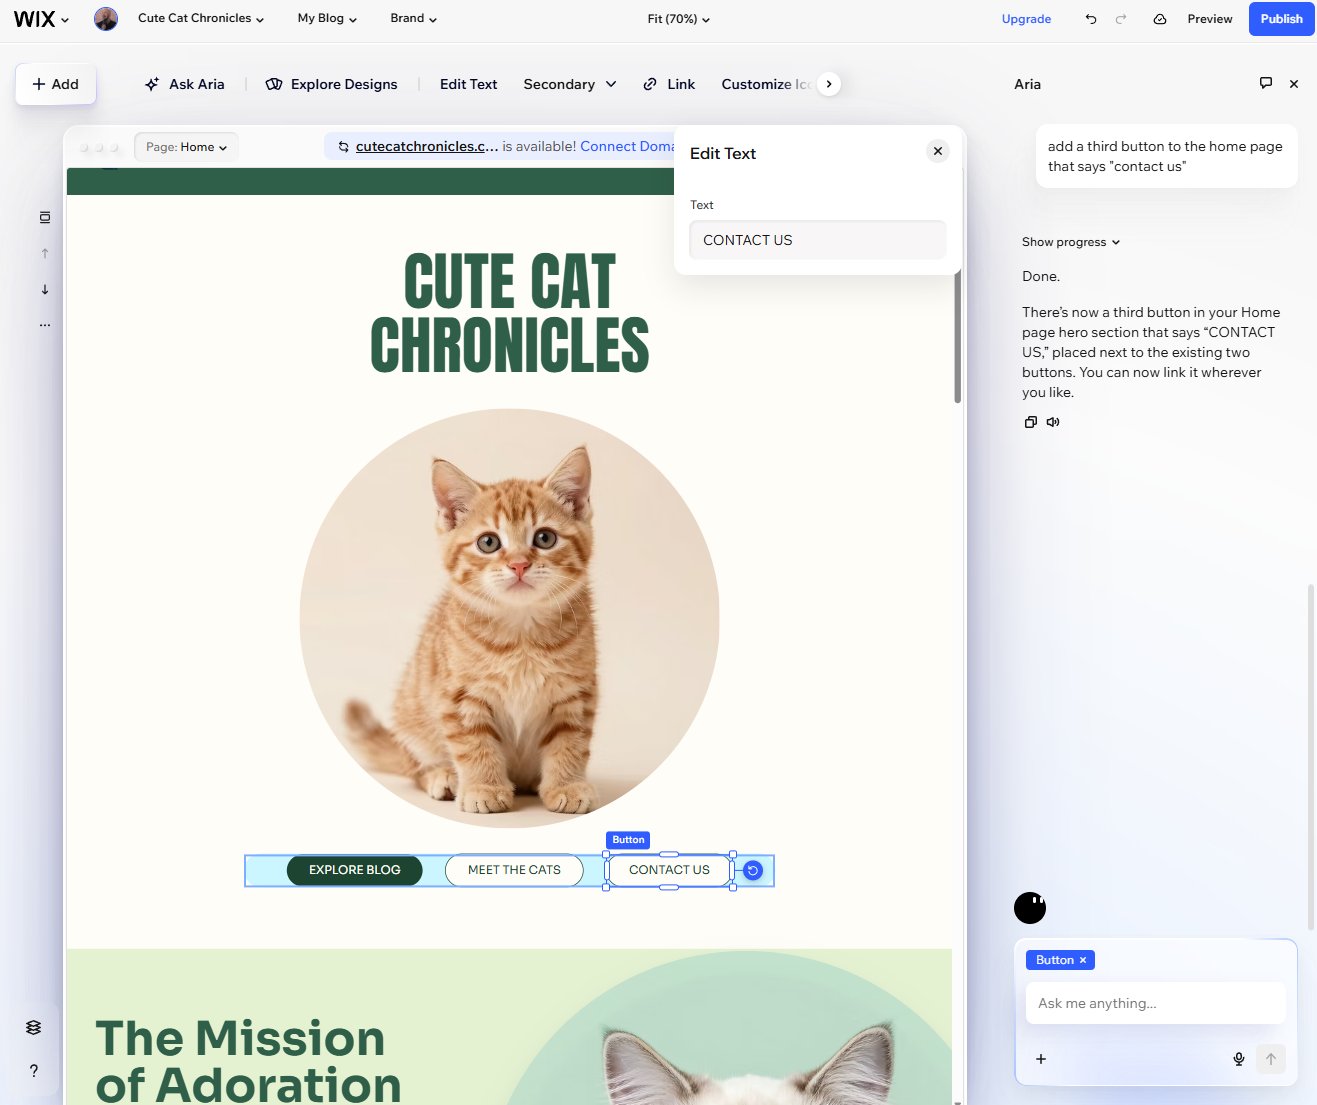This screenshot has height=1105, width=1317.
Task: Remove the Button context chip in Aria chat
Action: [x=1082, y=959]
